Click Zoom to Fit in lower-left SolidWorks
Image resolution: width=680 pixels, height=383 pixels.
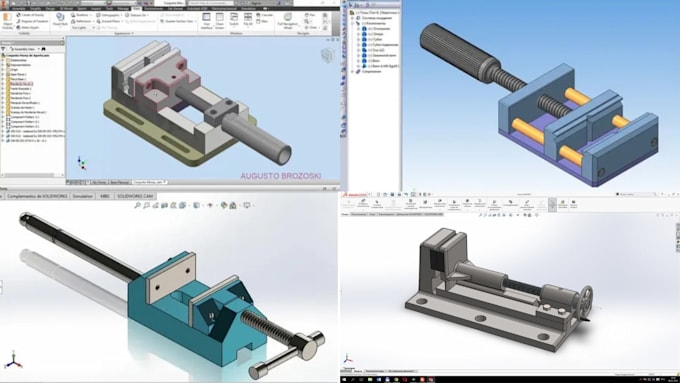[x=137, y=205]
